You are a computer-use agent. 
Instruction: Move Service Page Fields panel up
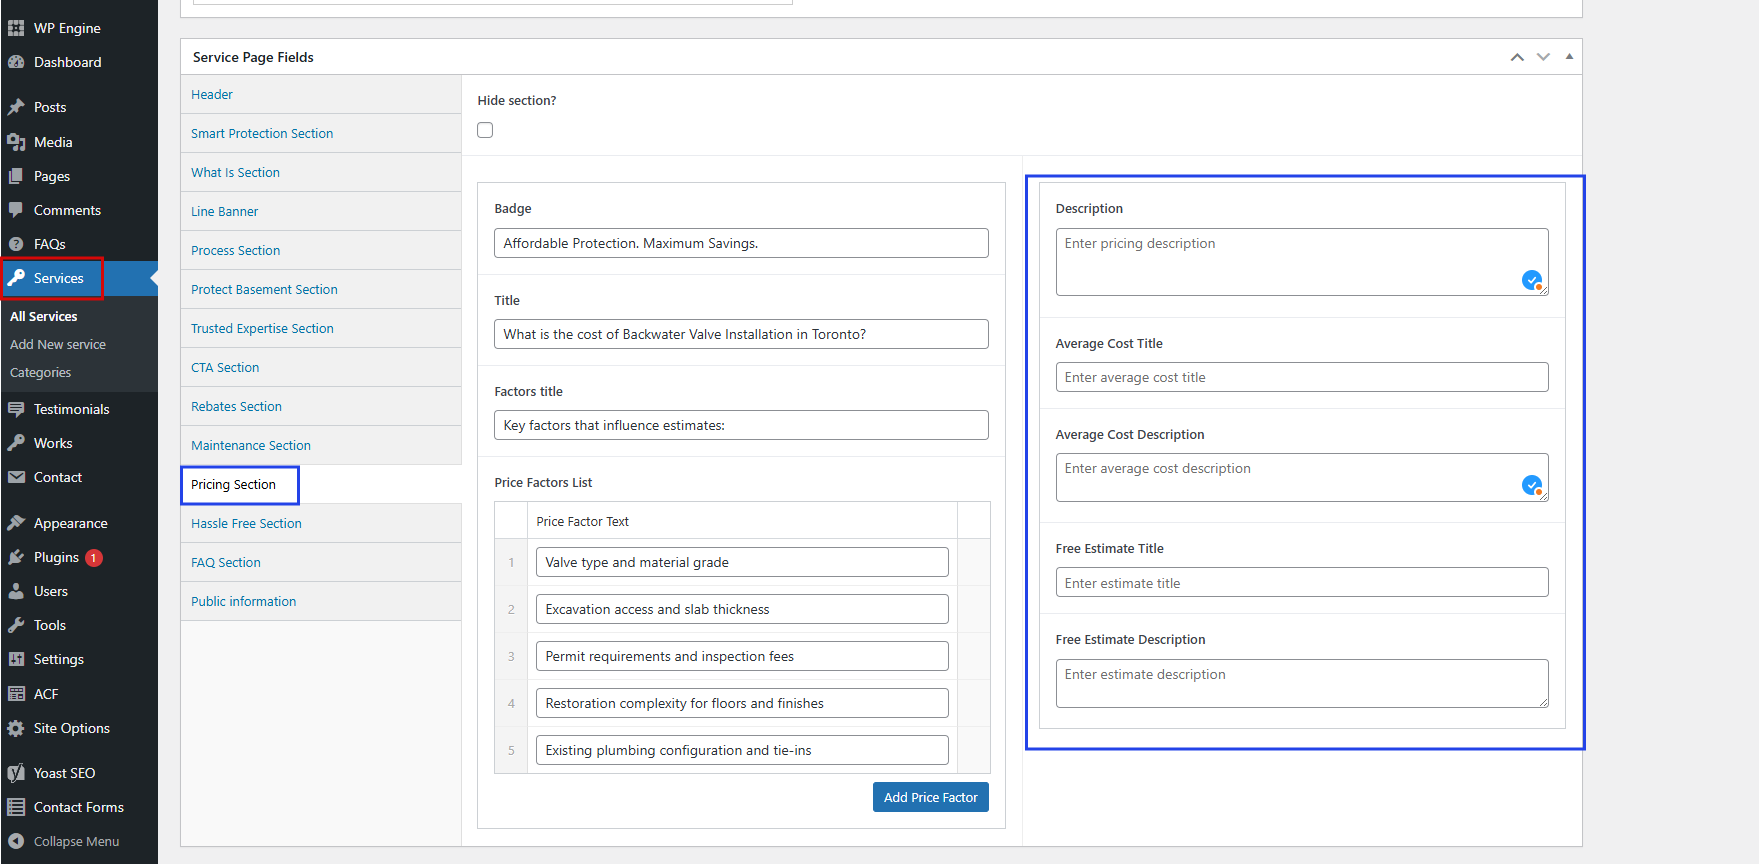pos(1517,57)
